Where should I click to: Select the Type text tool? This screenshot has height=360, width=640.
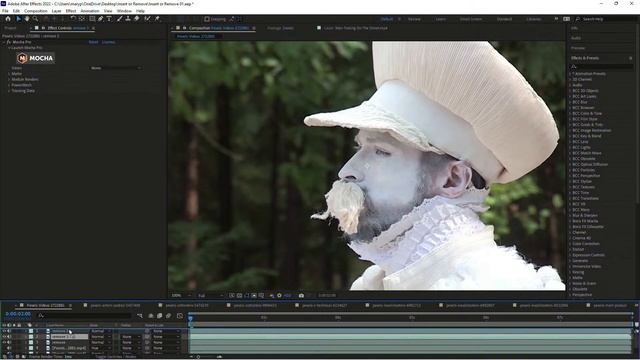(x=109, y=19)
